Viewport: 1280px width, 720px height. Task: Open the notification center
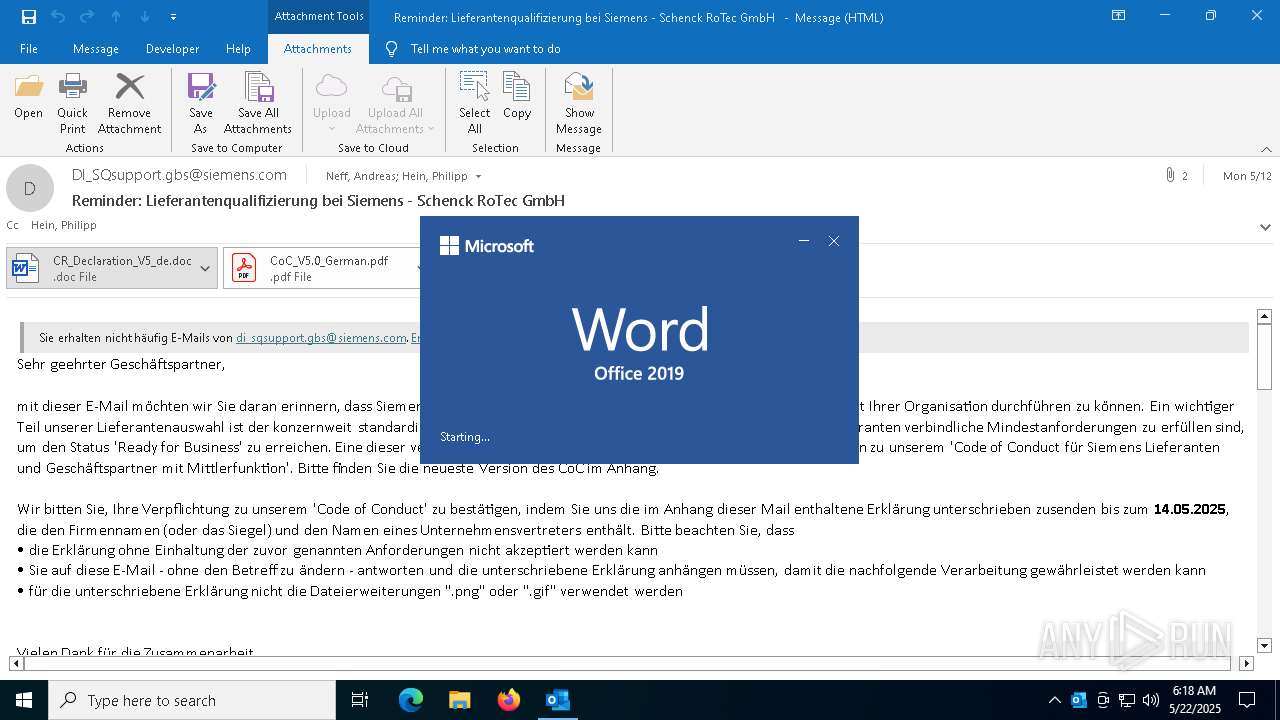(1247, 700)
